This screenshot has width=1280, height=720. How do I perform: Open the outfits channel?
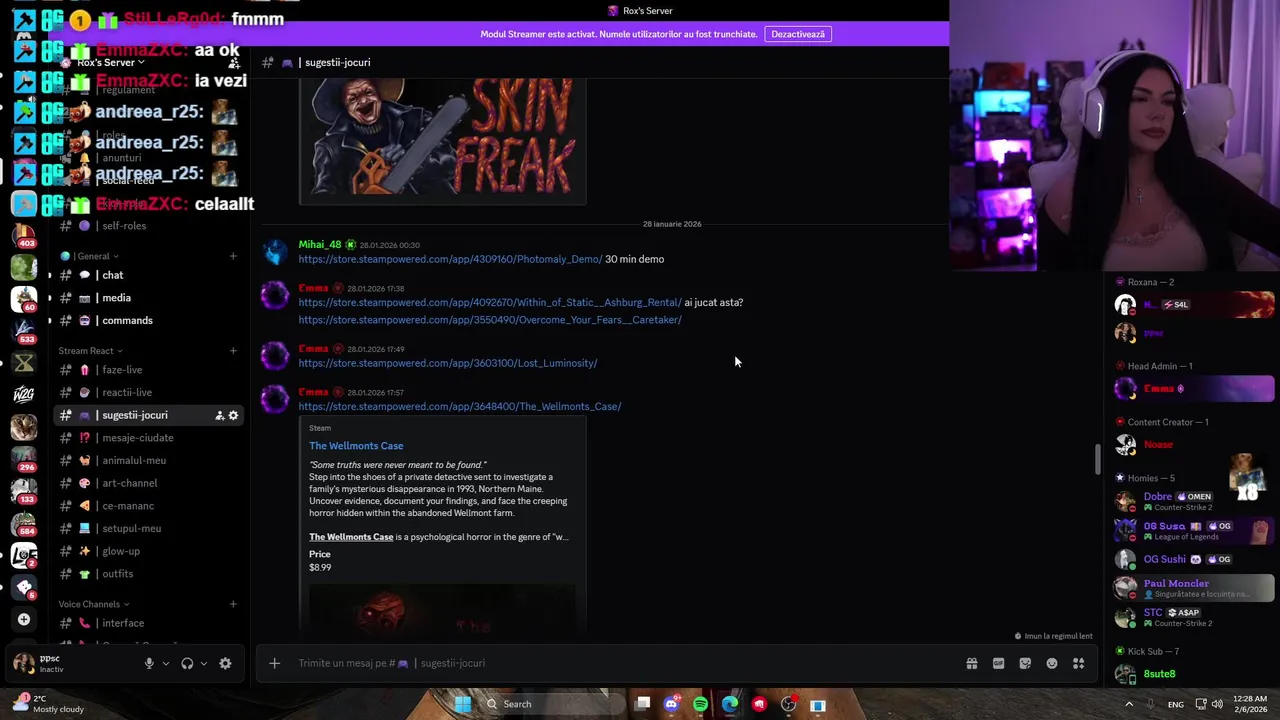(x=148, y=574)
